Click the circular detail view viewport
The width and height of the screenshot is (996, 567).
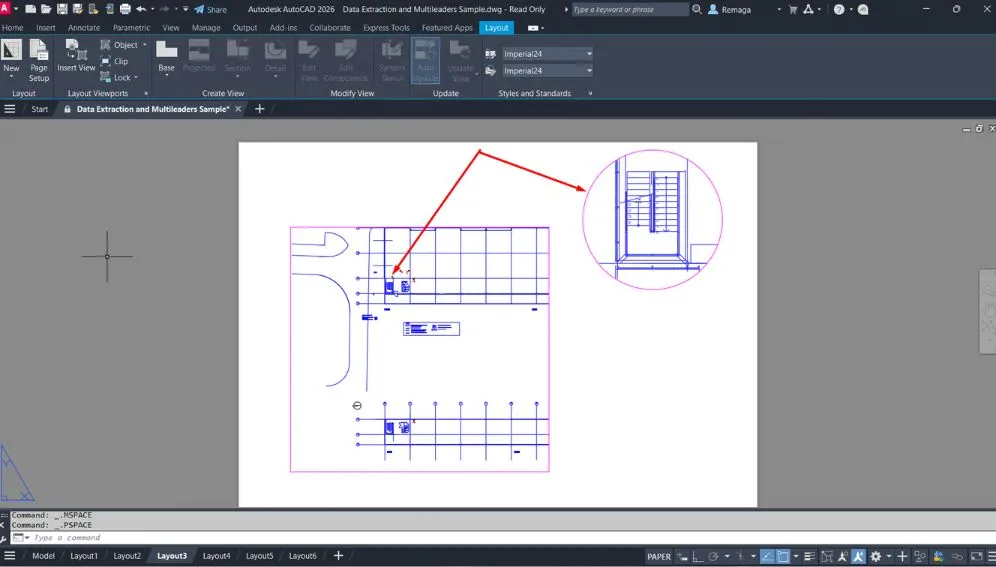[x=652, y=220]
